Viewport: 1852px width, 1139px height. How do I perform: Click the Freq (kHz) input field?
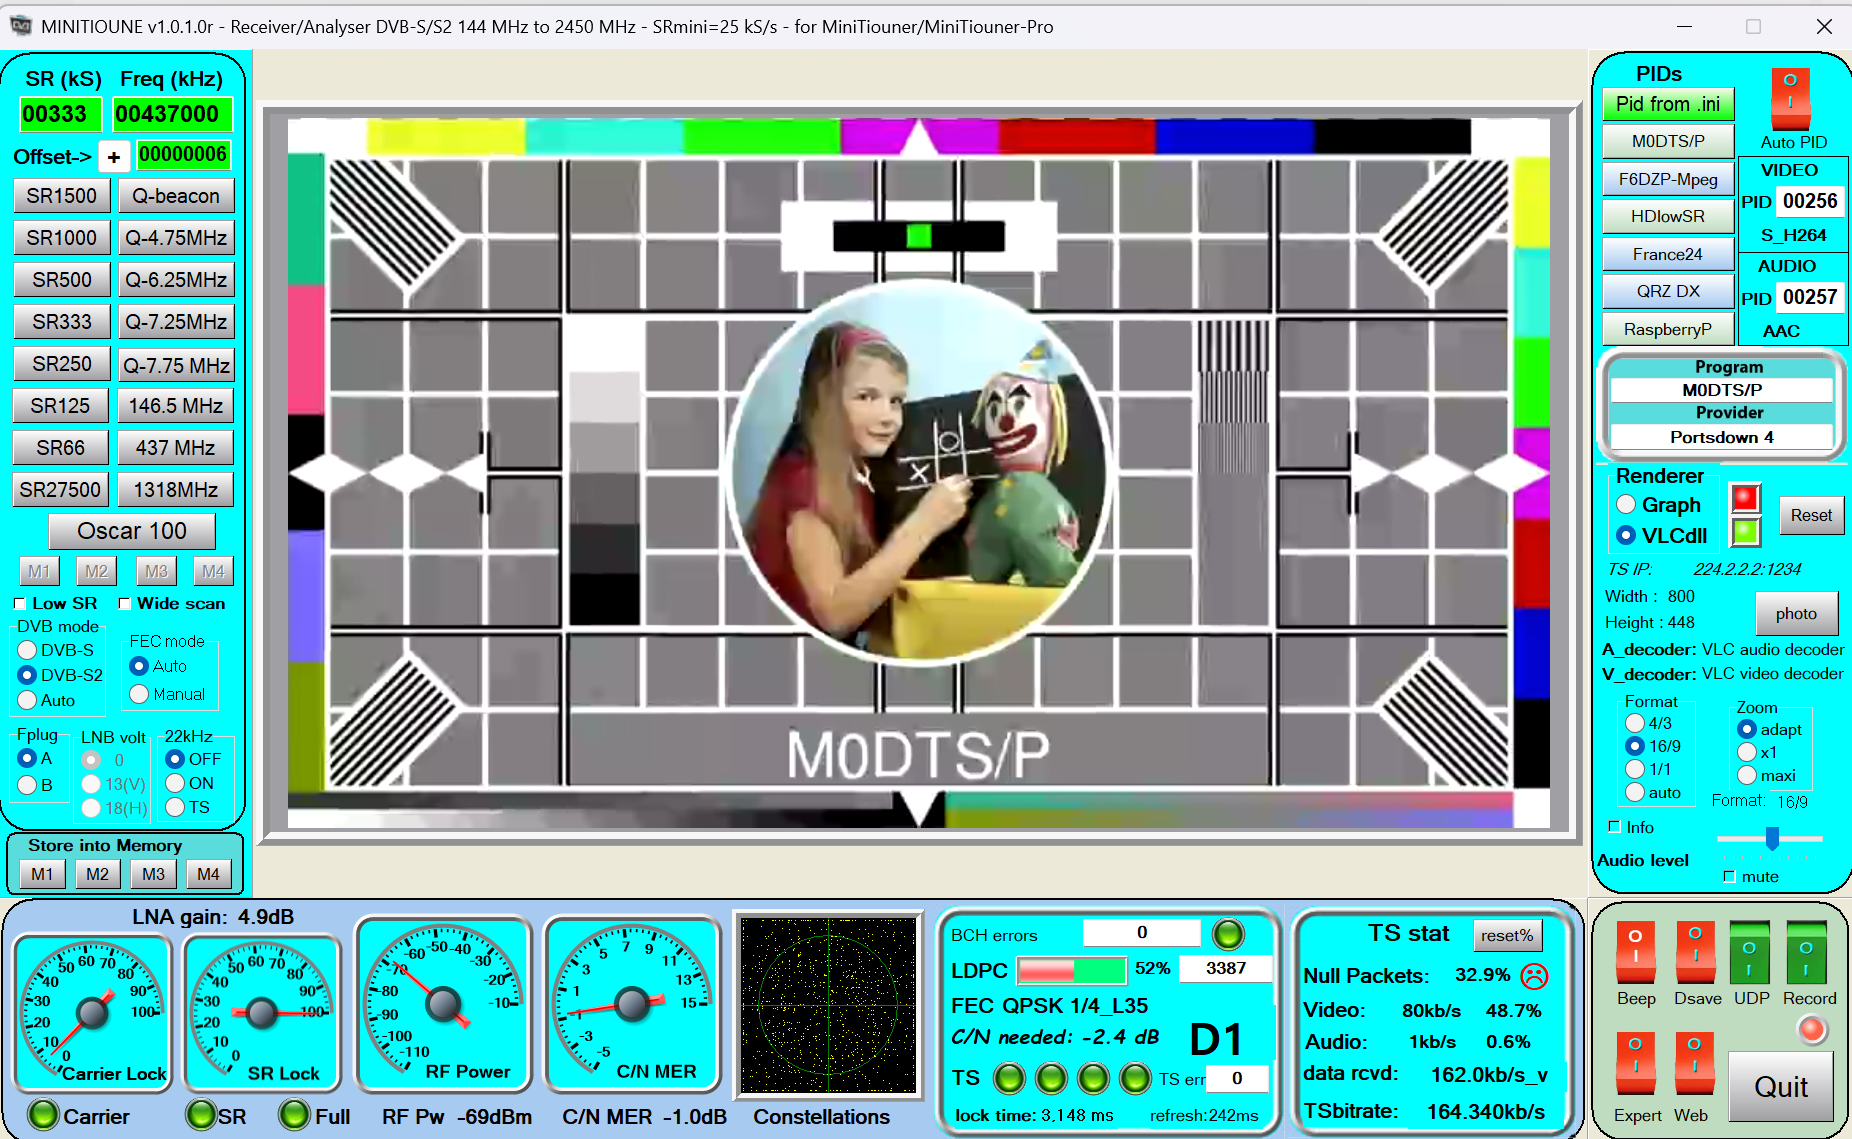tap(172, 114)
